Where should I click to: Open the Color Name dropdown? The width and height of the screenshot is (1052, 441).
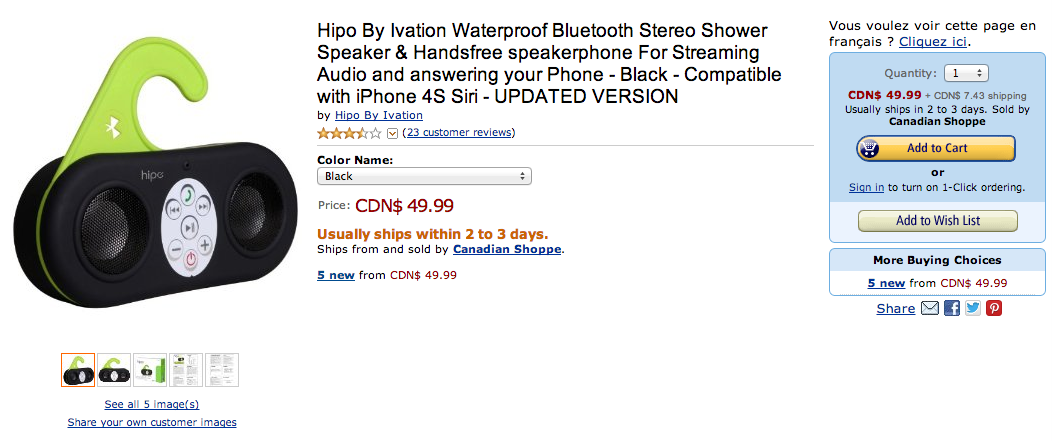tap(424, 176)
